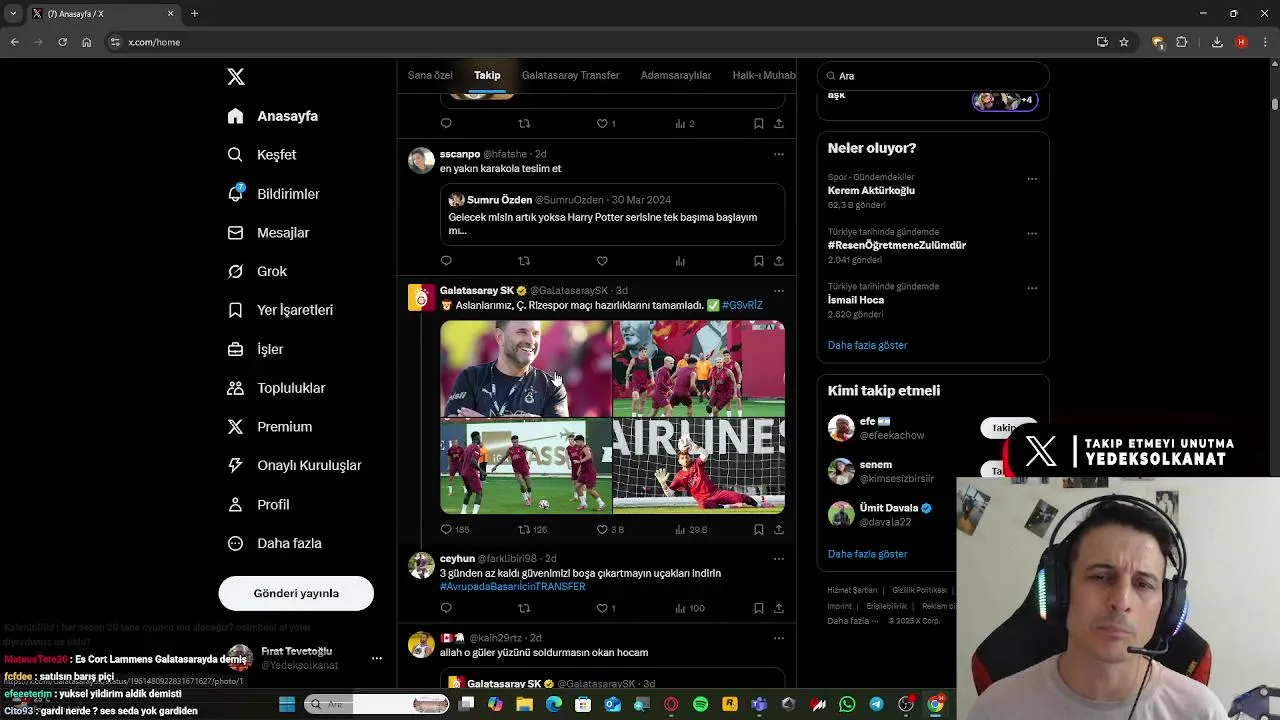View analytics of sscanpo's post

tap(680, 261)
